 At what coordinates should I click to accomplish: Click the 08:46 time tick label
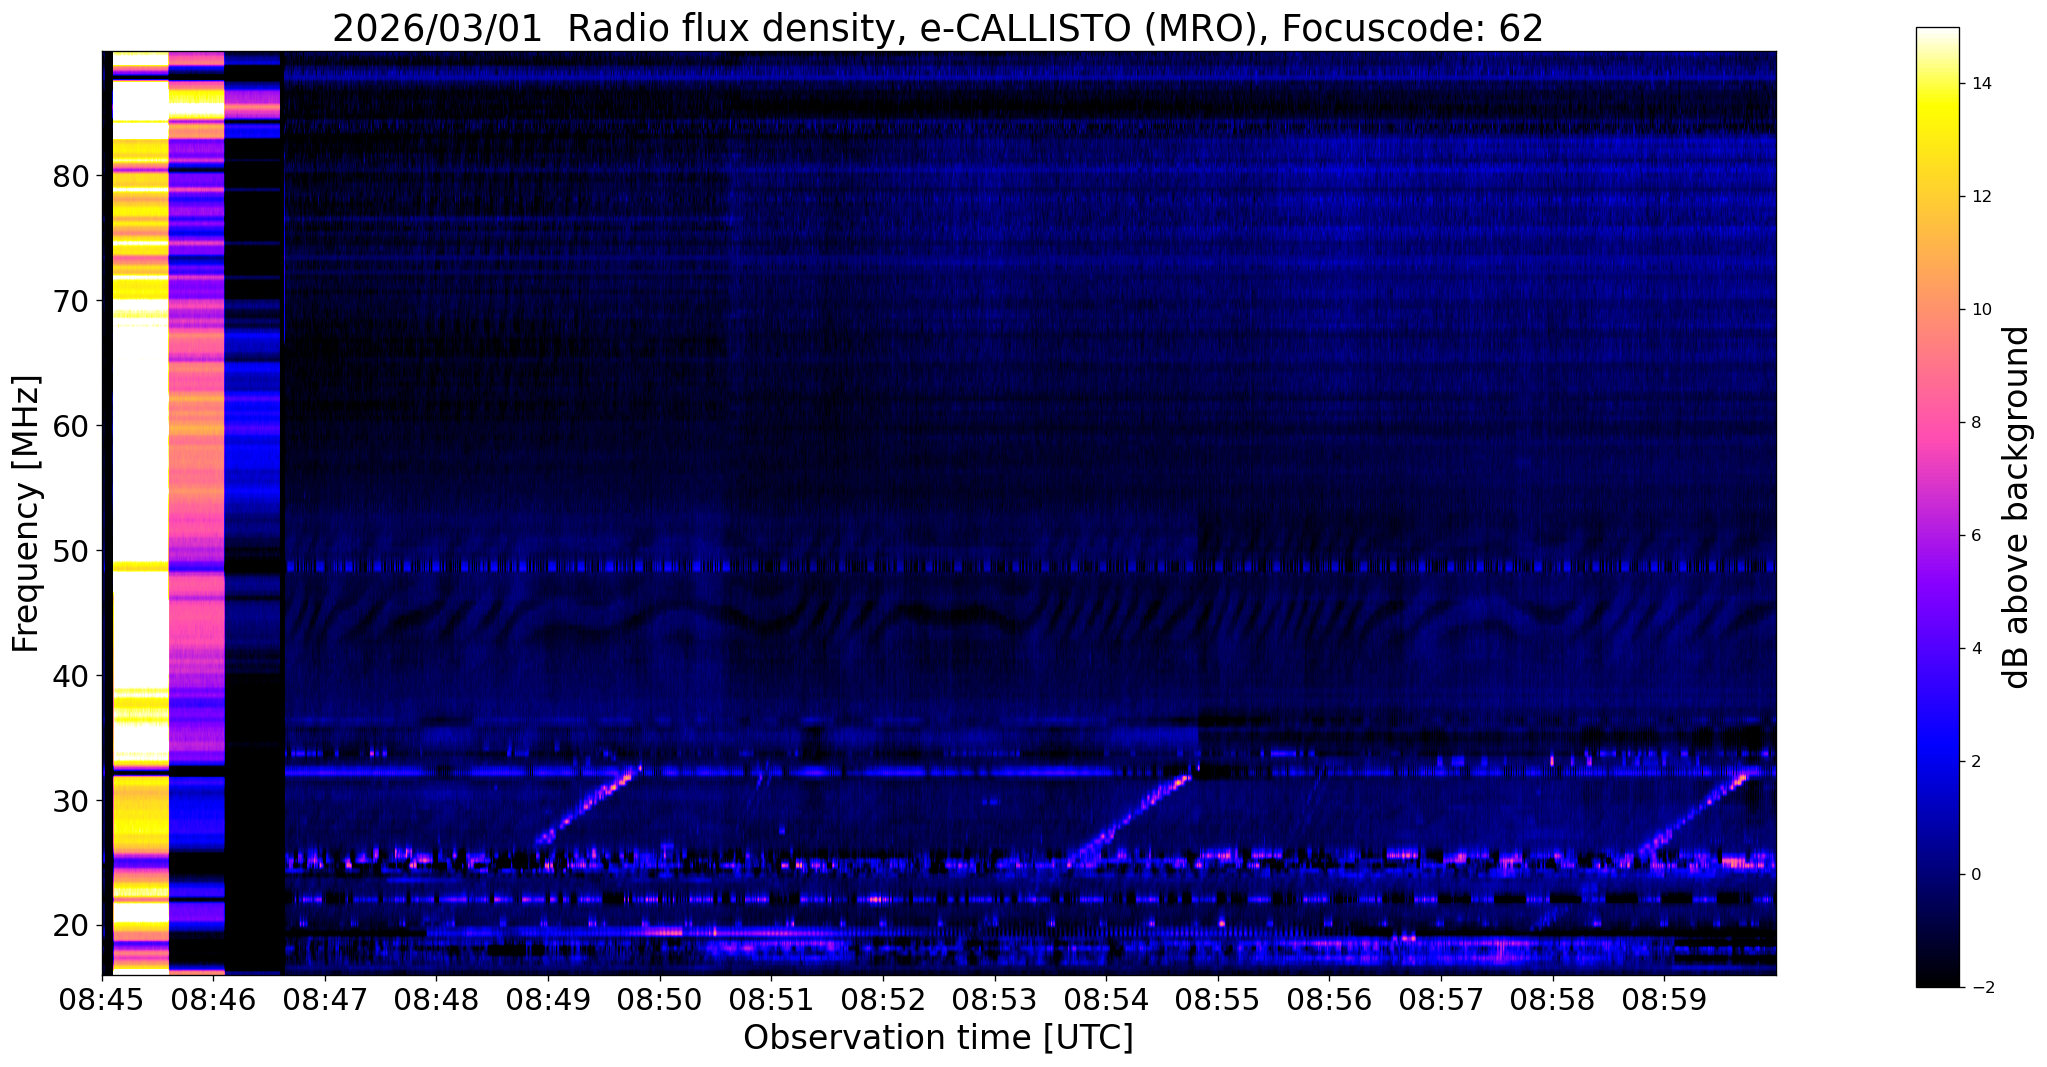pos(213,999)
